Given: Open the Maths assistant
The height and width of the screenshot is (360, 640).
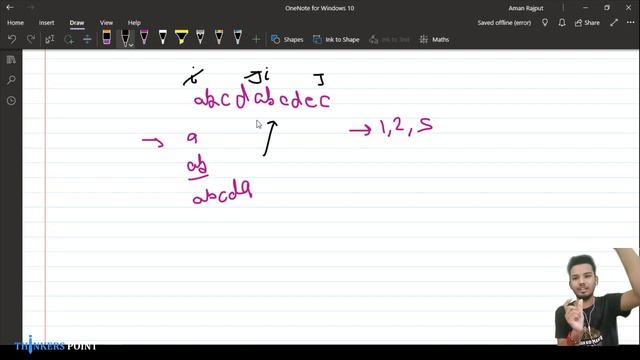Looking at the screenshot, I should [x=435, y=40].
